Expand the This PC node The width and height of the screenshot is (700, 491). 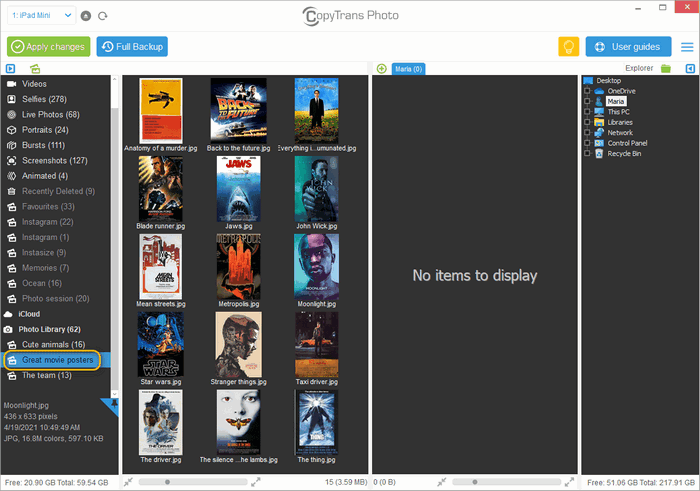click(588, 112)
